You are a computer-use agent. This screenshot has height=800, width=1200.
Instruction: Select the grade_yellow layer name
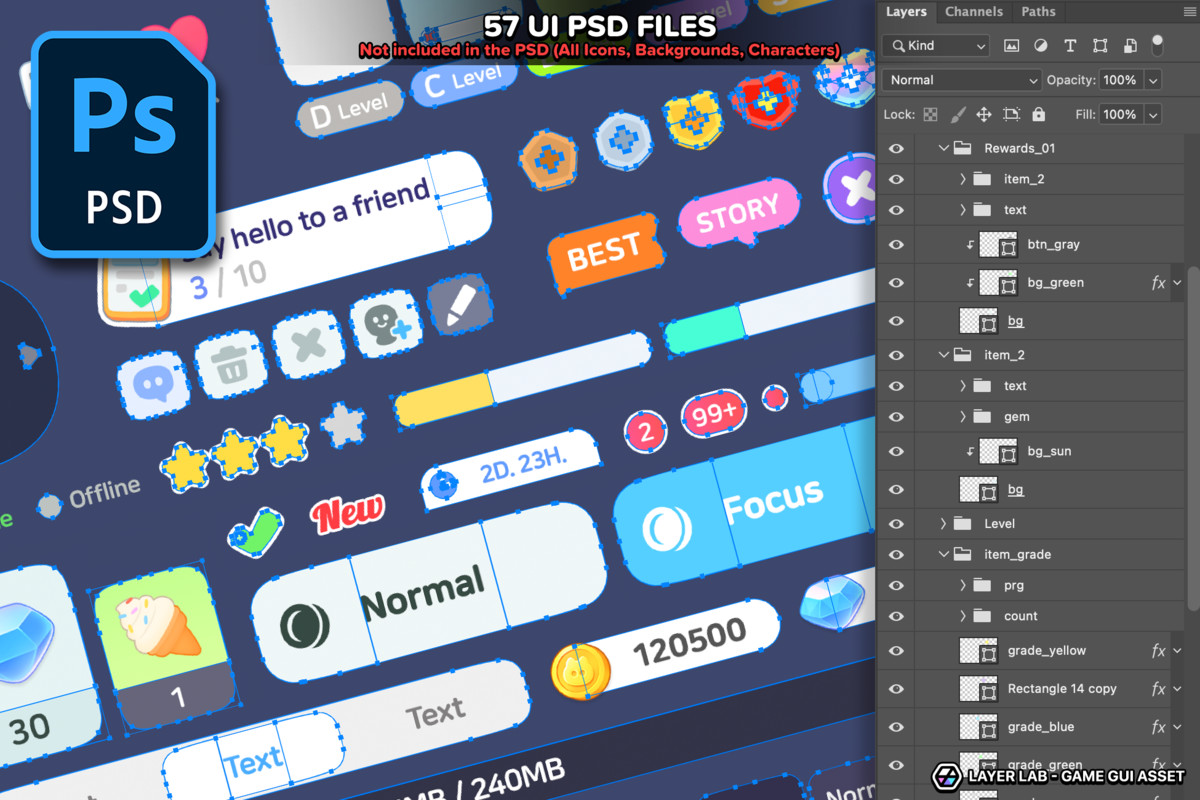click(1047, 651)
